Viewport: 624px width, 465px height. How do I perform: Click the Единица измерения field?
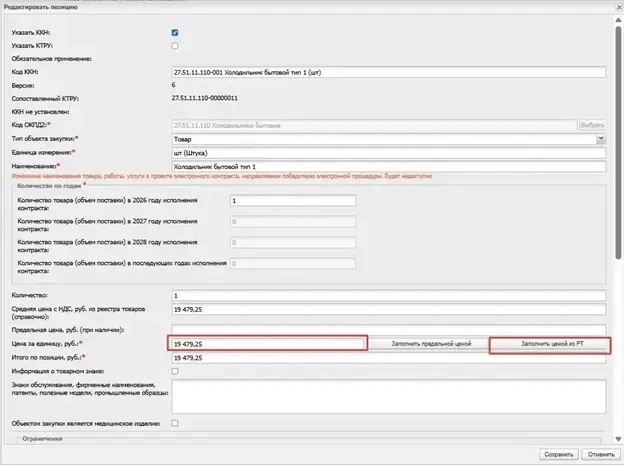(389, 153)
